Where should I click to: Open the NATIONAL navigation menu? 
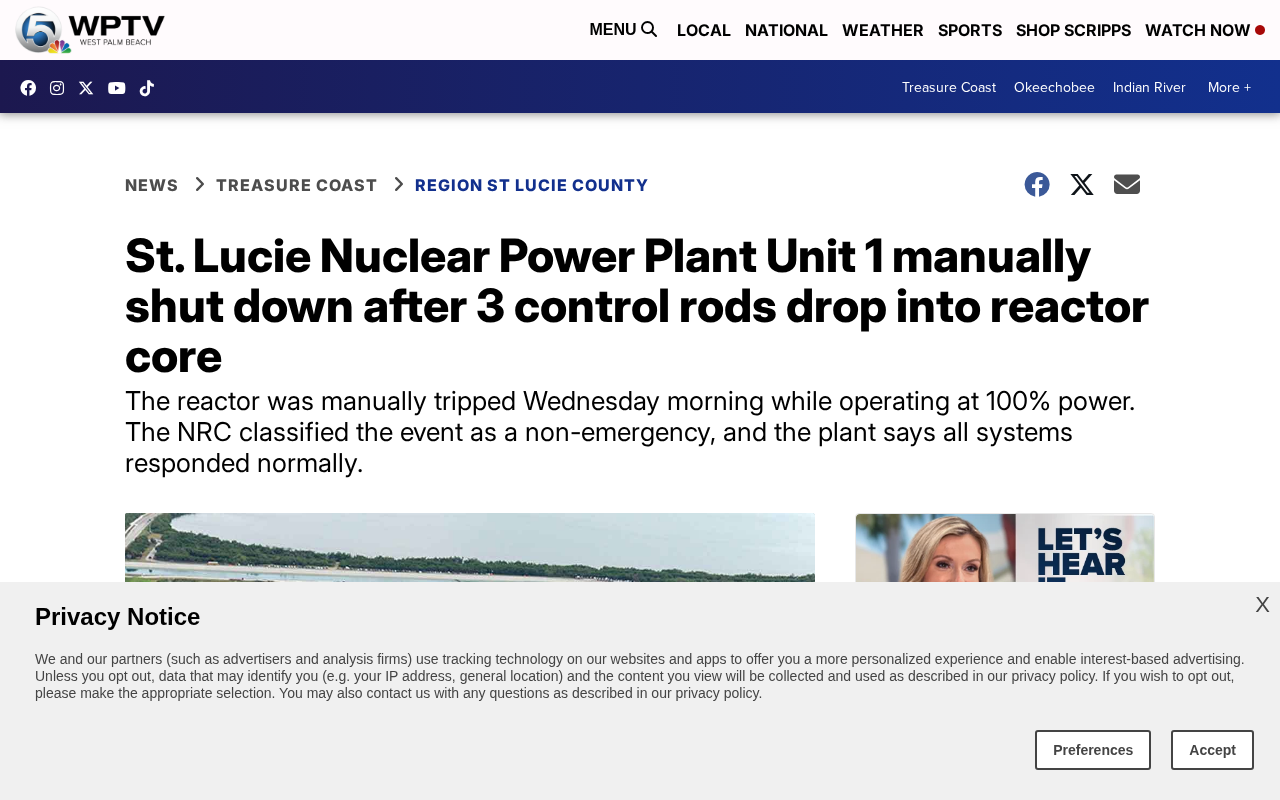pyautogui.click(x=786, y=30)
